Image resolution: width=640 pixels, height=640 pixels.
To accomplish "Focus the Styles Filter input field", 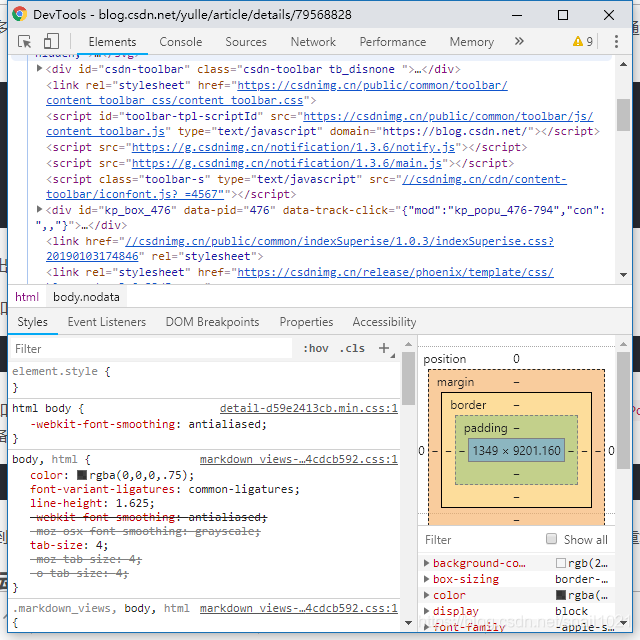I will (151, 349).
